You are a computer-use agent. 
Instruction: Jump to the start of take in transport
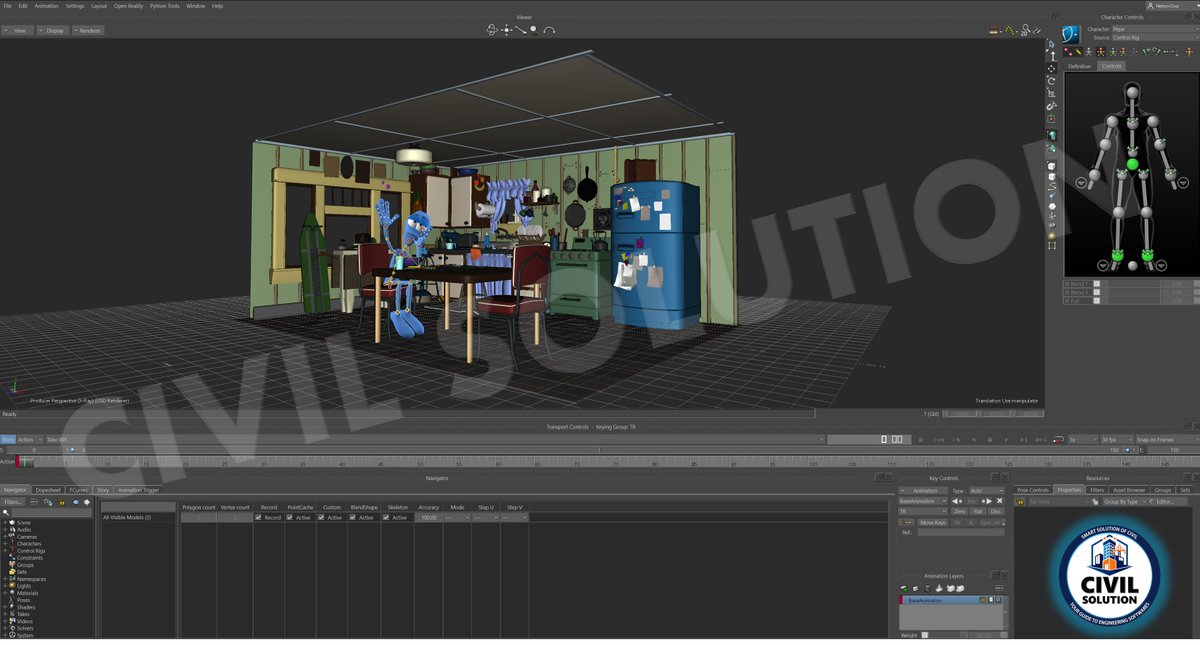pyautogui.click(x=939, y=440)
